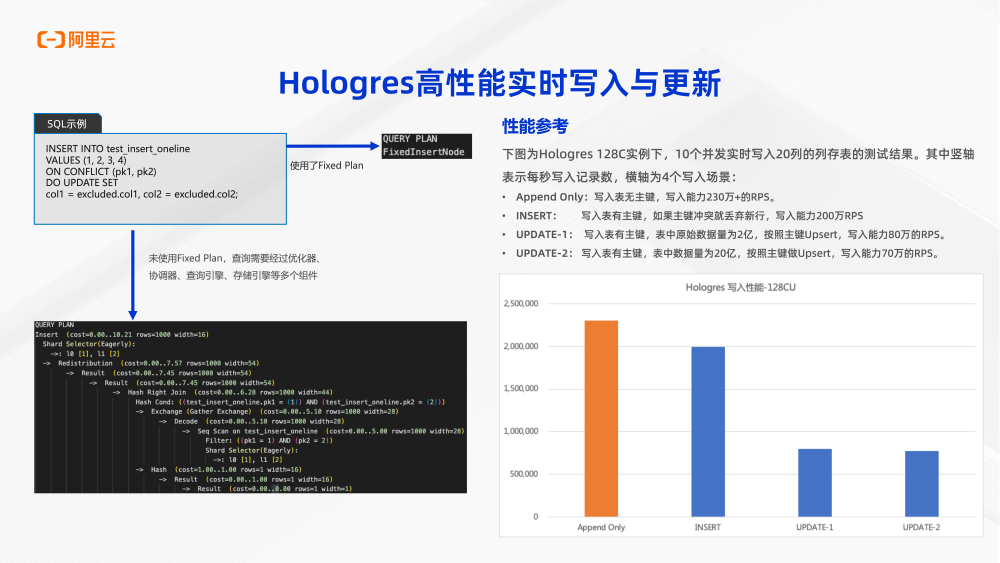The image size is (1000, 563).
Task: Click the 未使用Fixed Plan explanation text
Action: pyautogui.click(x=235, y=258)
